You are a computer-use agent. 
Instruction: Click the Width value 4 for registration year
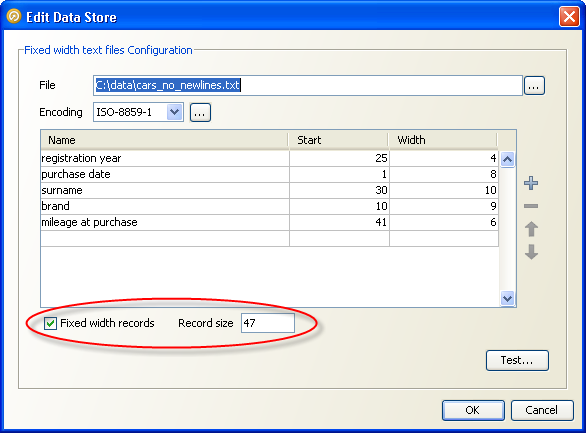[444, 158]
